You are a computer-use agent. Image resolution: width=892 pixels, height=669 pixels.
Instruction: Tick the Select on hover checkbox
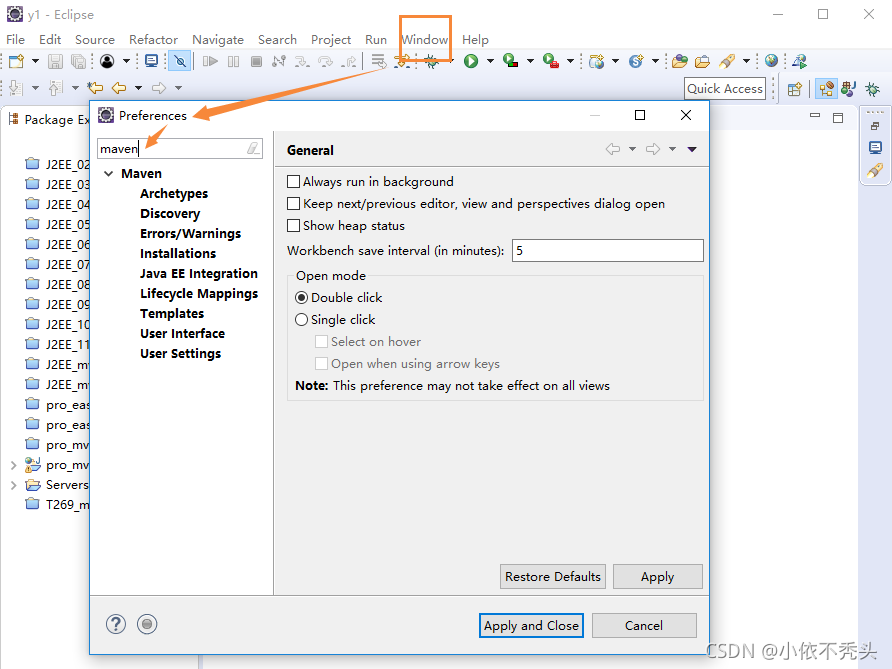(x=321, y=341)
